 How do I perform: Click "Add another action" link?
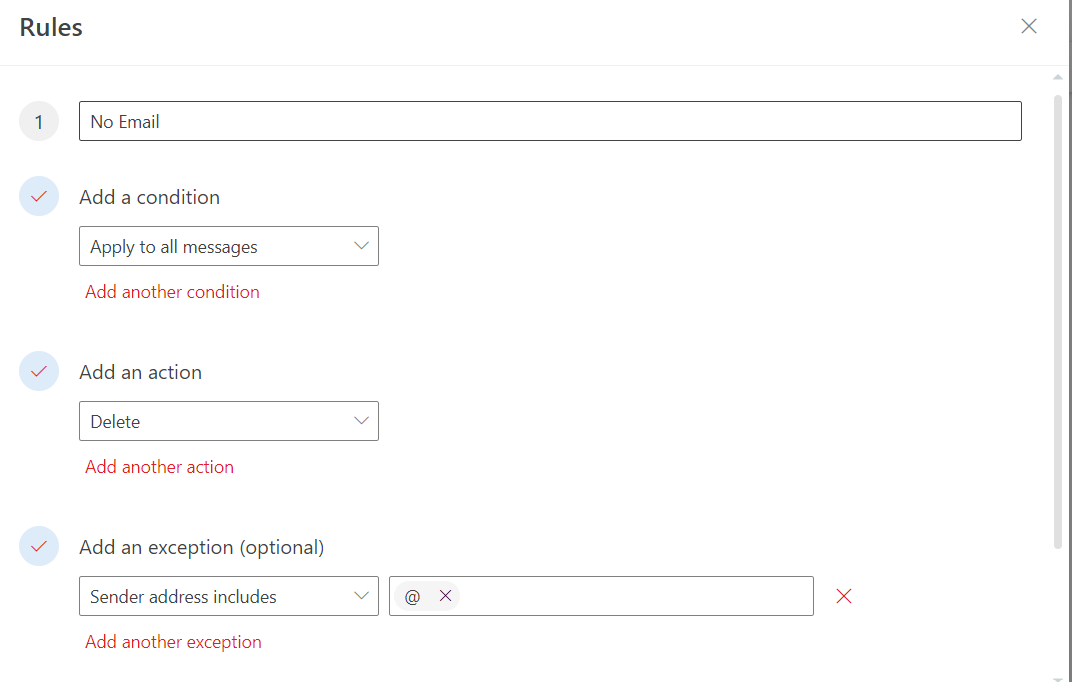159,467
